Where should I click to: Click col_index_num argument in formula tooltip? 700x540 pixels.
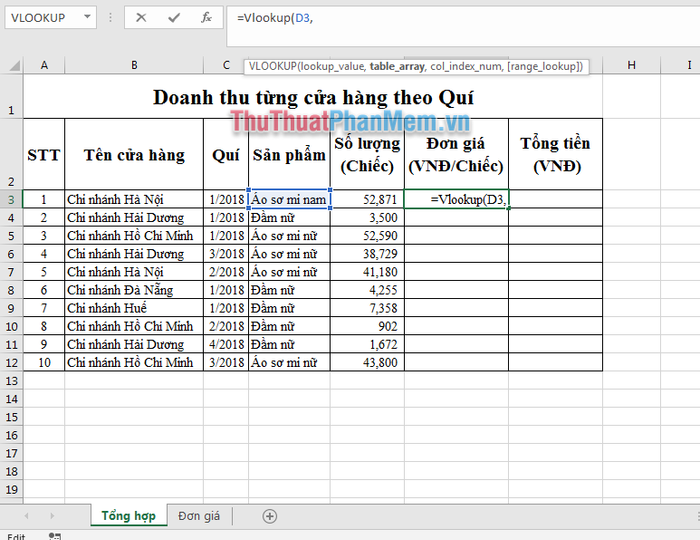[466, 66]
